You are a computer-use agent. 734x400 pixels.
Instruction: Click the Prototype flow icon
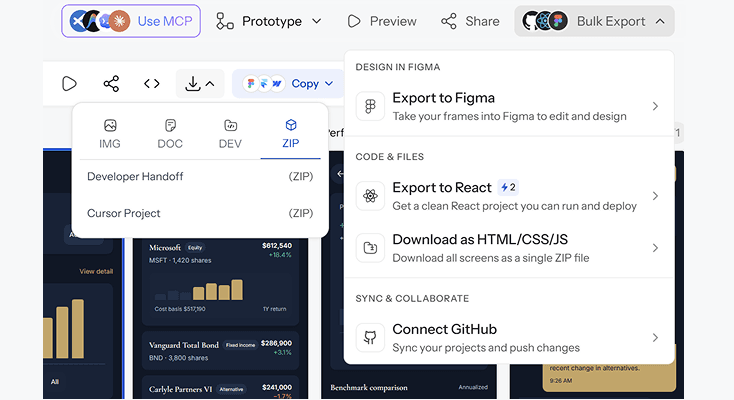[225, 21]
